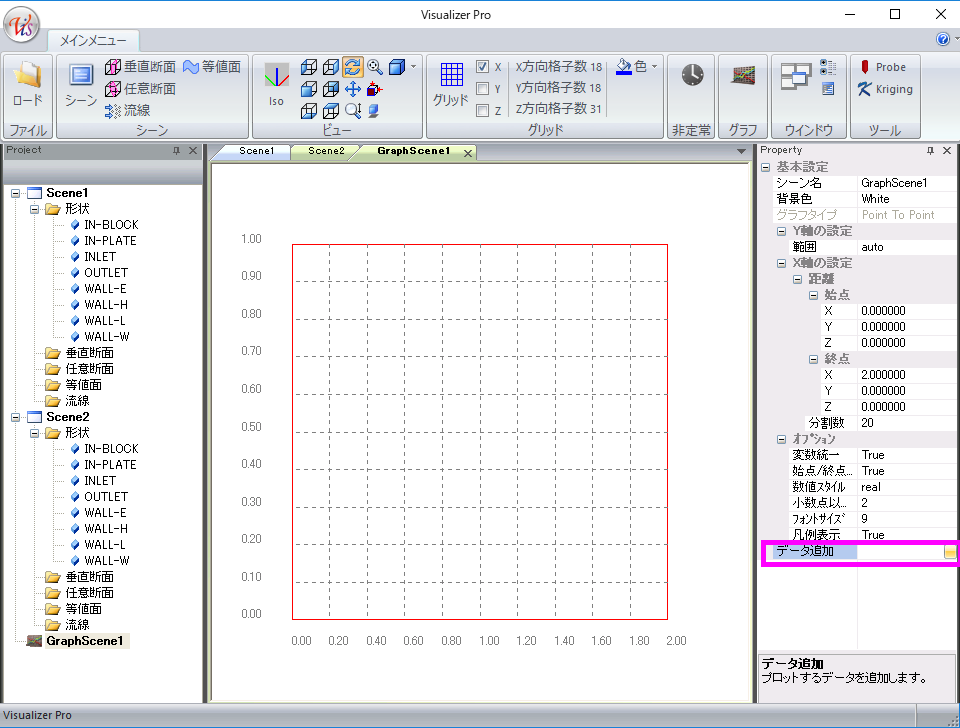
Task: Add a 流線 streamline from the ribbon
Action: coord(127,111)
